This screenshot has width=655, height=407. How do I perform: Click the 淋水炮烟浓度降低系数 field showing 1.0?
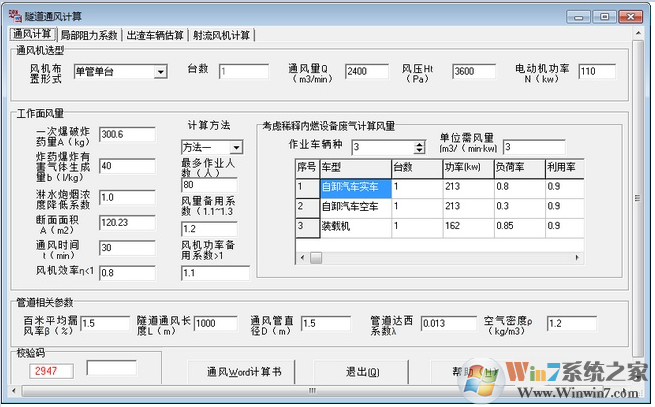point(127,197)
